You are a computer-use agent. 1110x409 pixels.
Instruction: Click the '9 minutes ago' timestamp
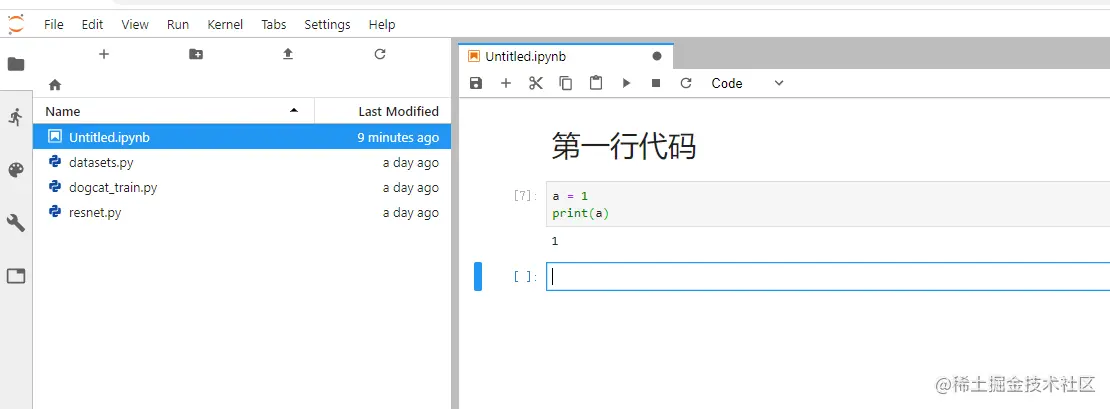click(398, 137)
